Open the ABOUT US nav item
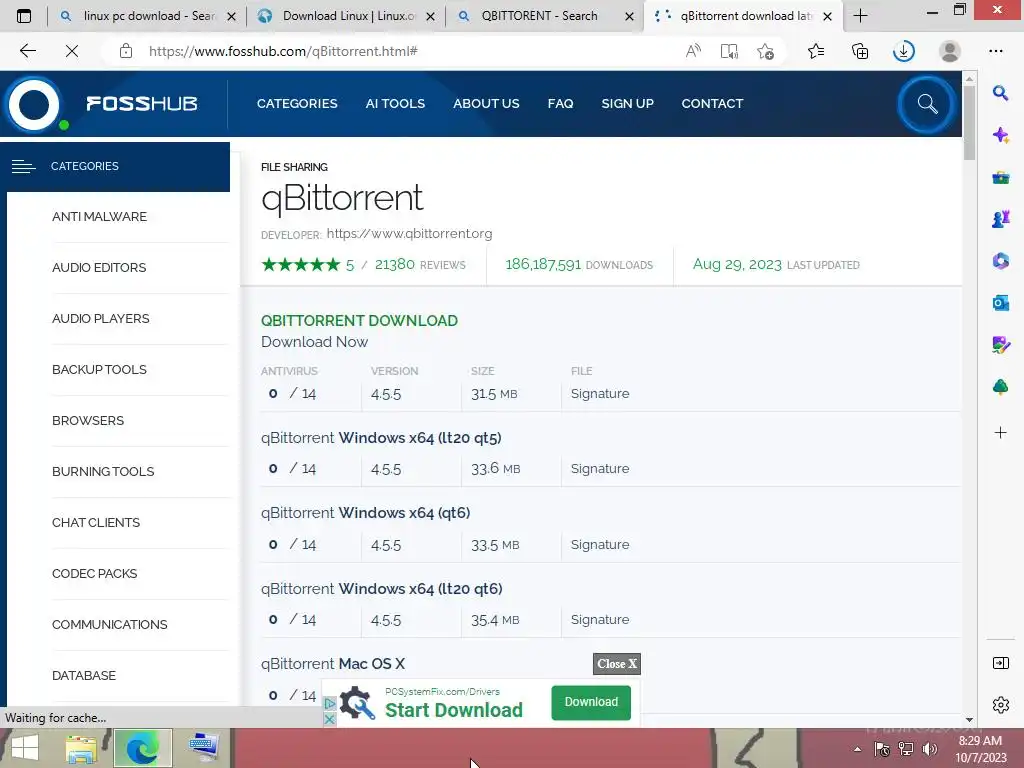The width and height of the screenshot is (1024, 768). [x=487, y=103]
